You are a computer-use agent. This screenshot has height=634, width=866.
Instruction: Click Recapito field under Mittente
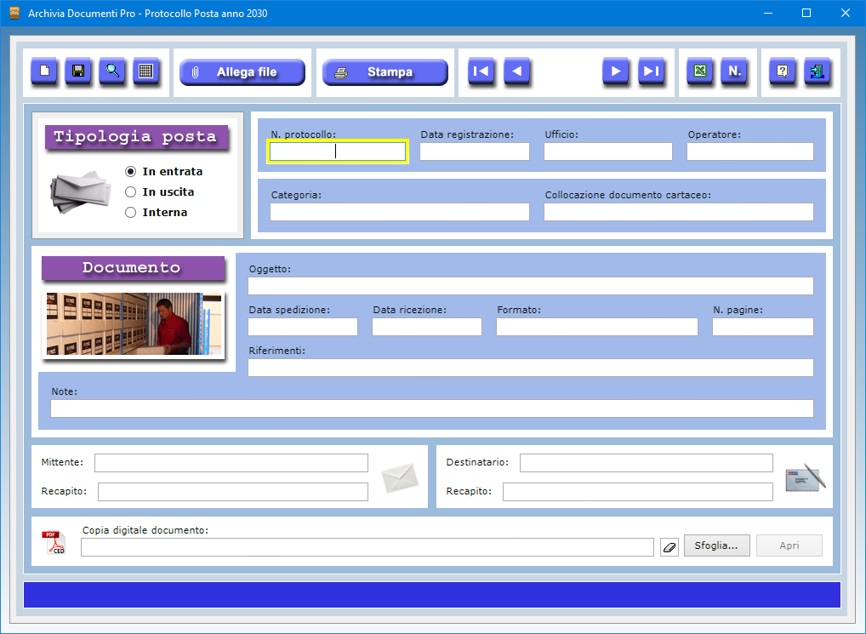coord(233,492)
